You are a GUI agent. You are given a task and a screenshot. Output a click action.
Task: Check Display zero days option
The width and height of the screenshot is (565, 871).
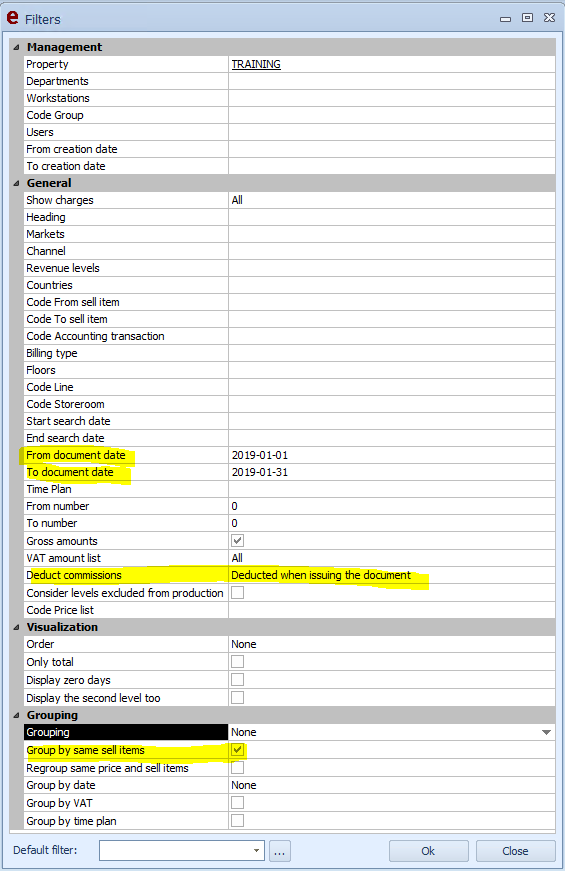[237, 680]
